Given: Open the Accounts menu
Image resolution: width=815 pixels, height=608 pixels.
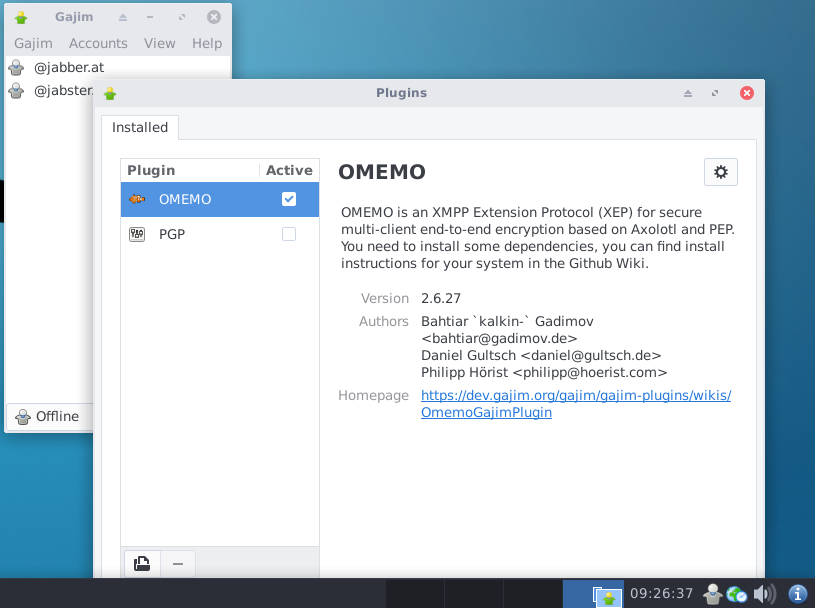Looking at the screenshot, I should (98, 43).
